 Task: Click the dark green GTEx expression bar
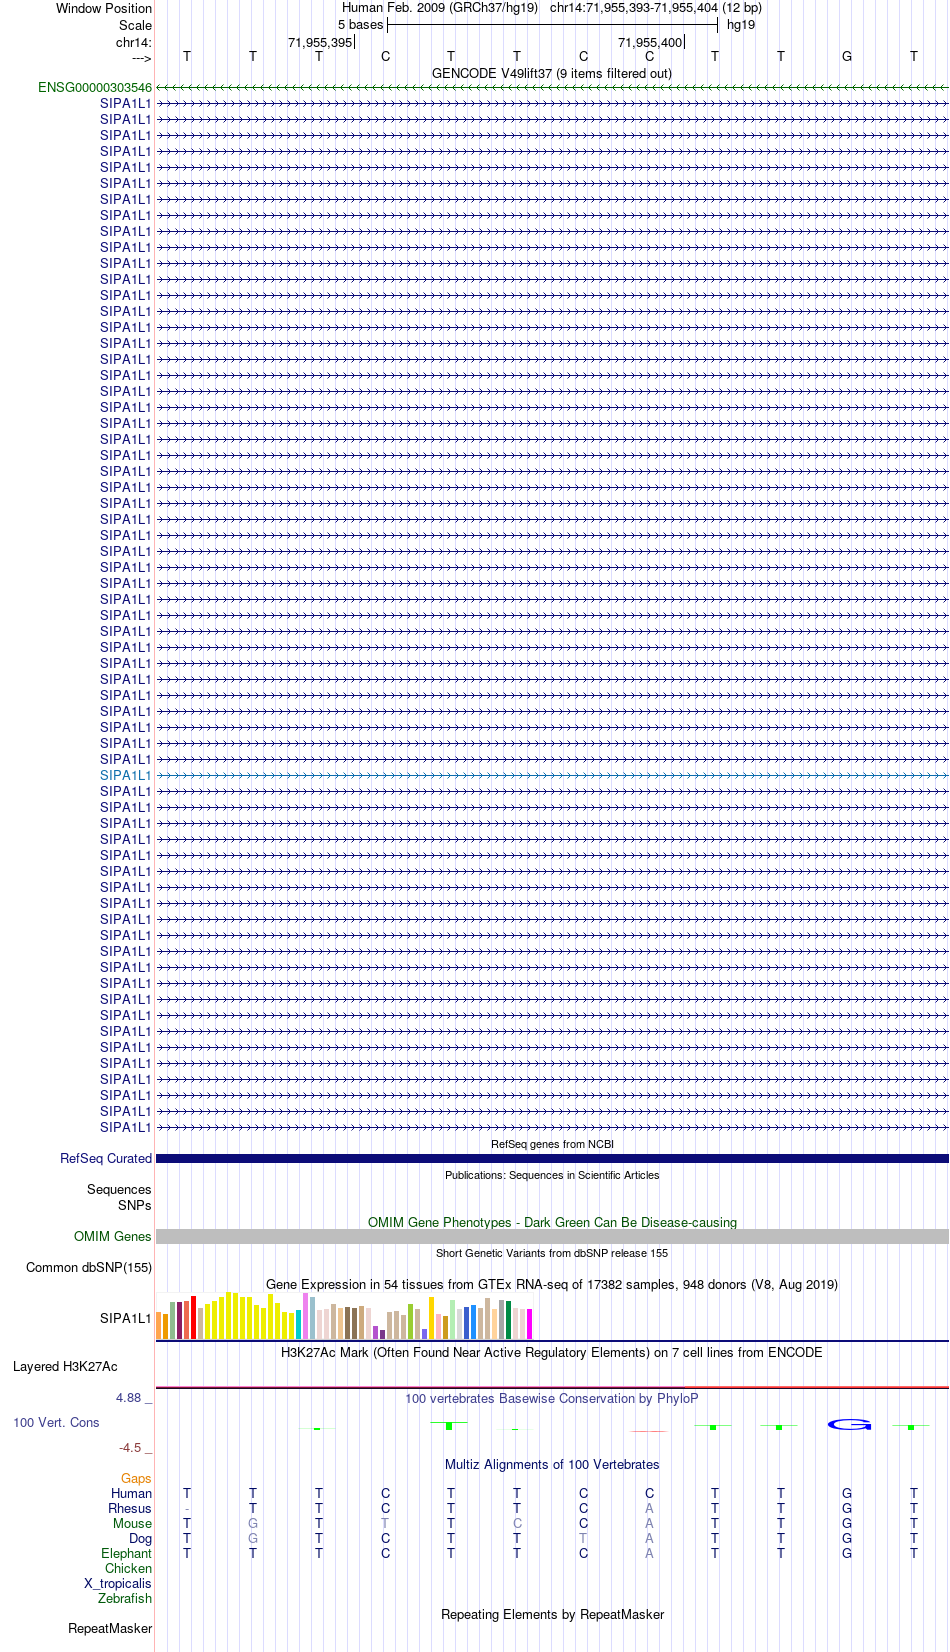pyautogui.click(x=508, y=1320)
